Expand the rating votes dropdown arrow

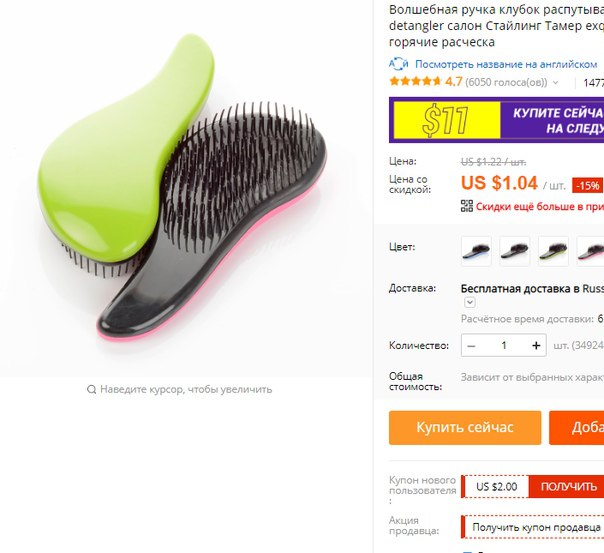coord(555,82)
